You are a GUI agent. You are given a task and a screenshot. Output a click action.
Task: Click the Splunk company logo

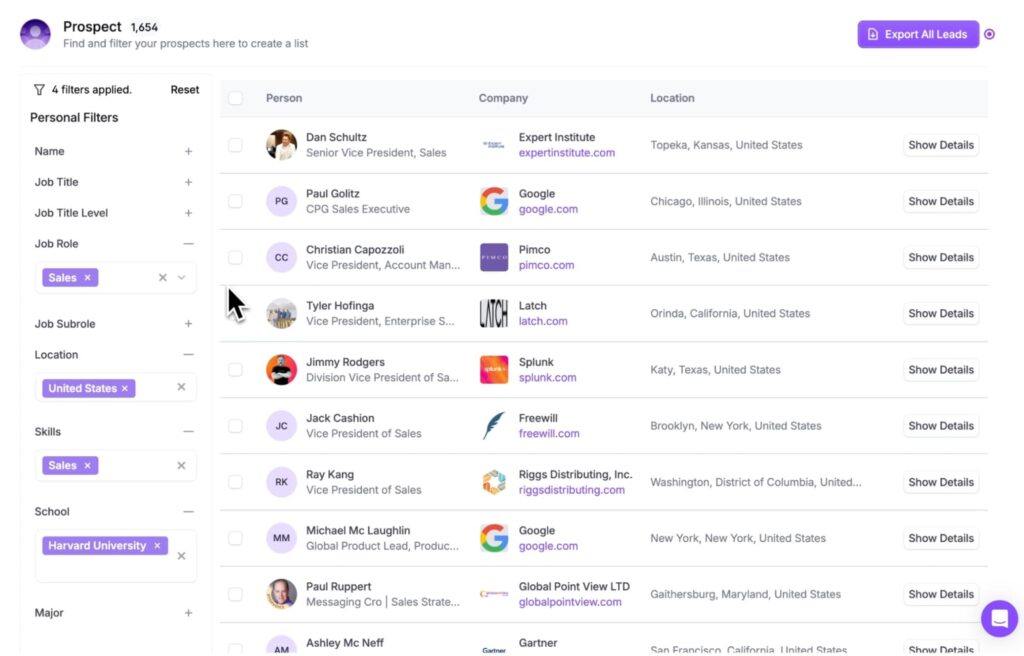[x=494, y=370]
